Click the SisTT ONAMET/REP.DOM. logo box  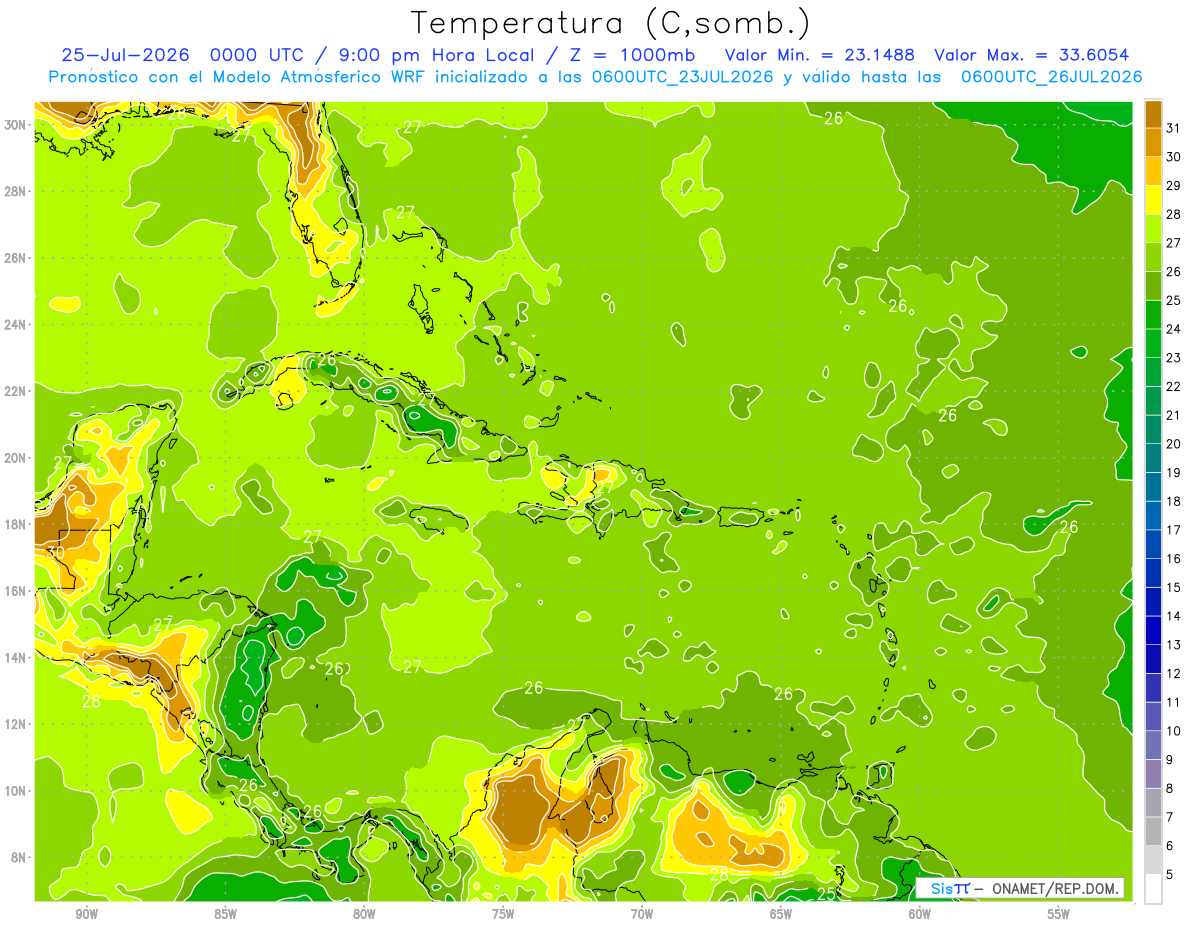click(x=1020, y=888)
